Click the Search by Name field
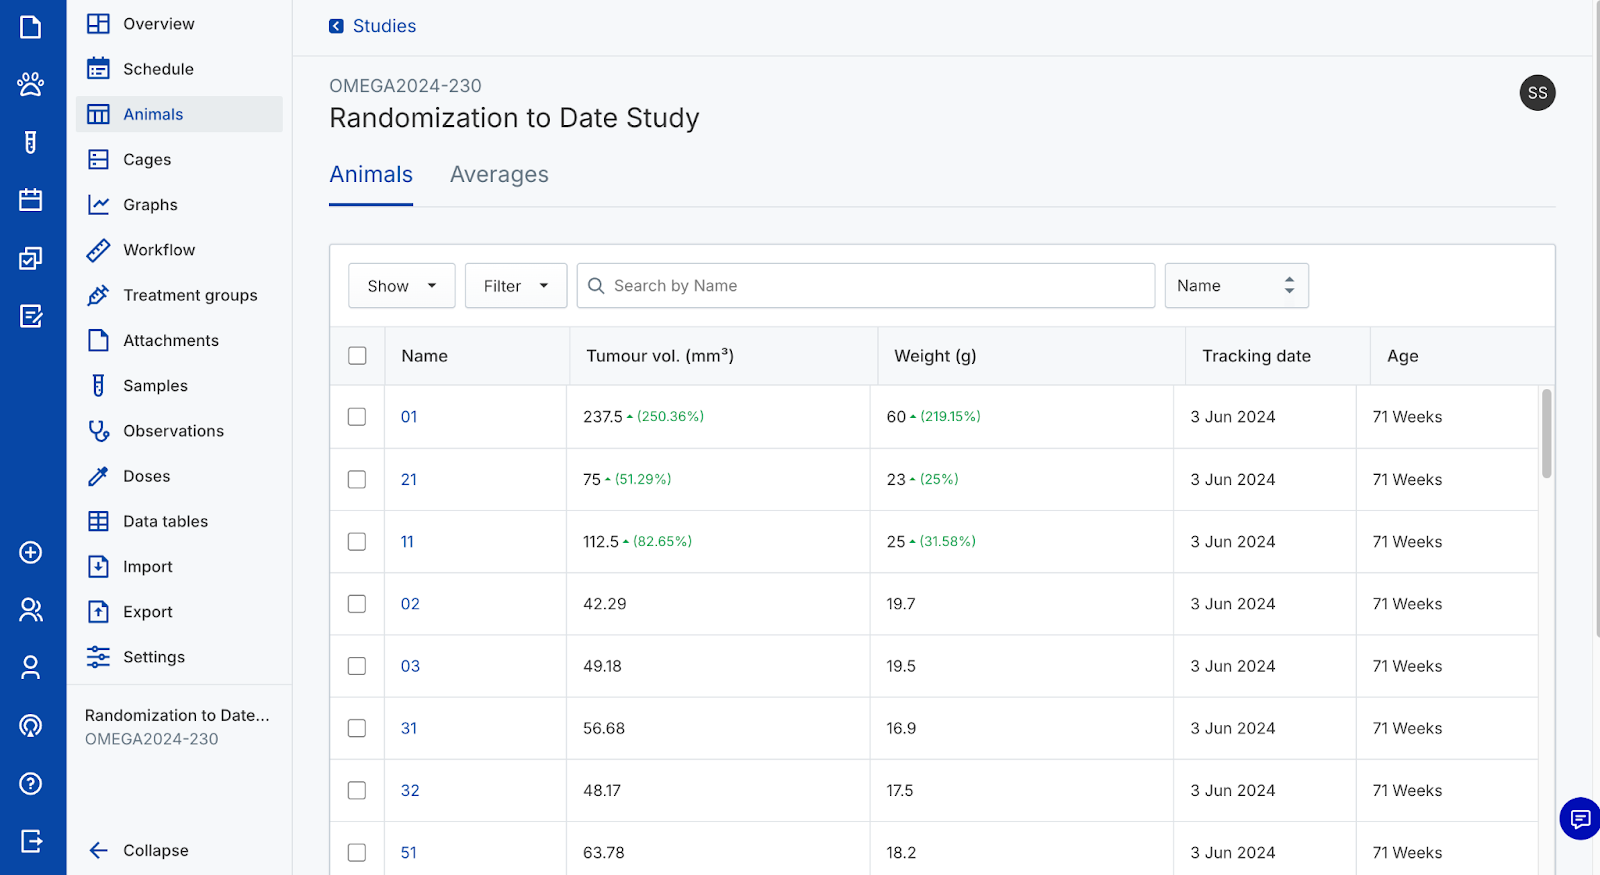 click(865, 286)
